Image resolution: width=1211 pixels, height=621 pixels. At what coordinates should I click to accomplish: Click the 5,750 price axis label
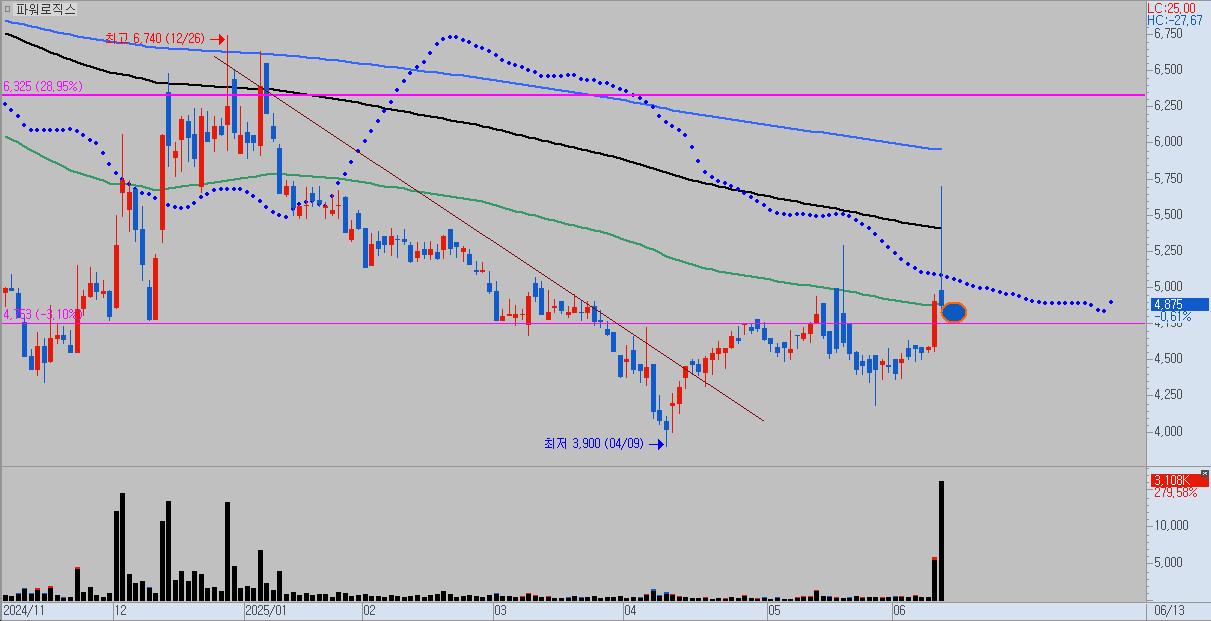point(1168,178)
